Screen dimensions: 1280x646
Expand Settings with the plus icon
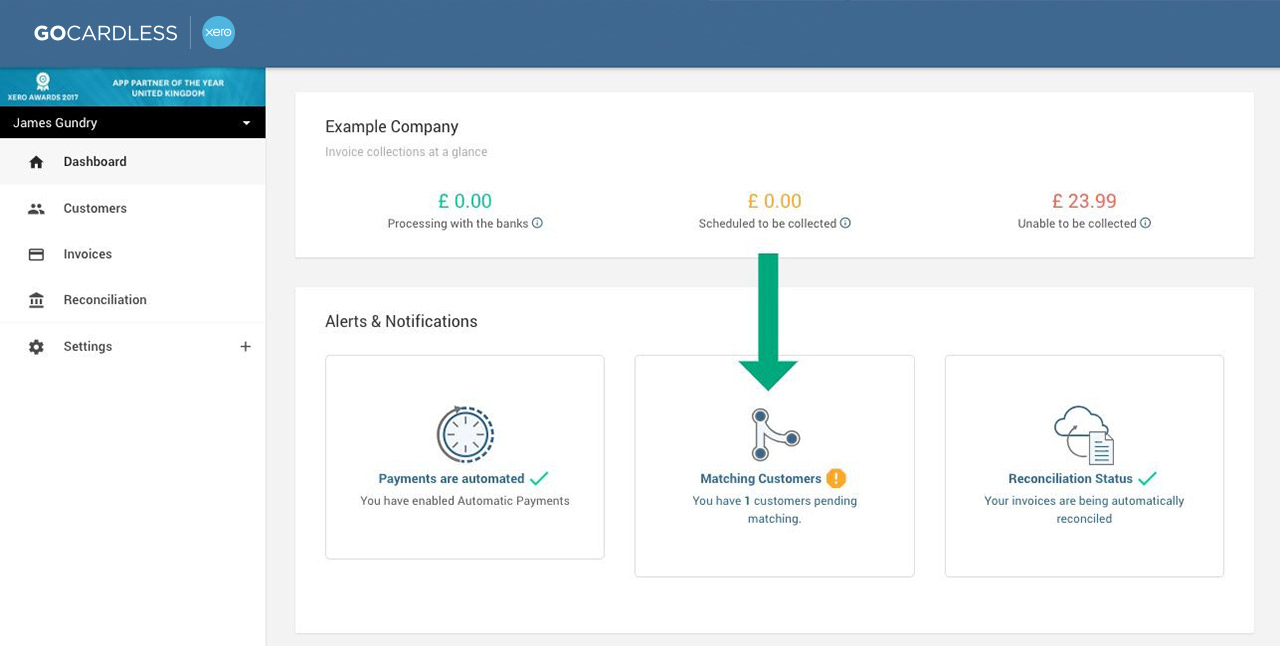click(245, 347)
